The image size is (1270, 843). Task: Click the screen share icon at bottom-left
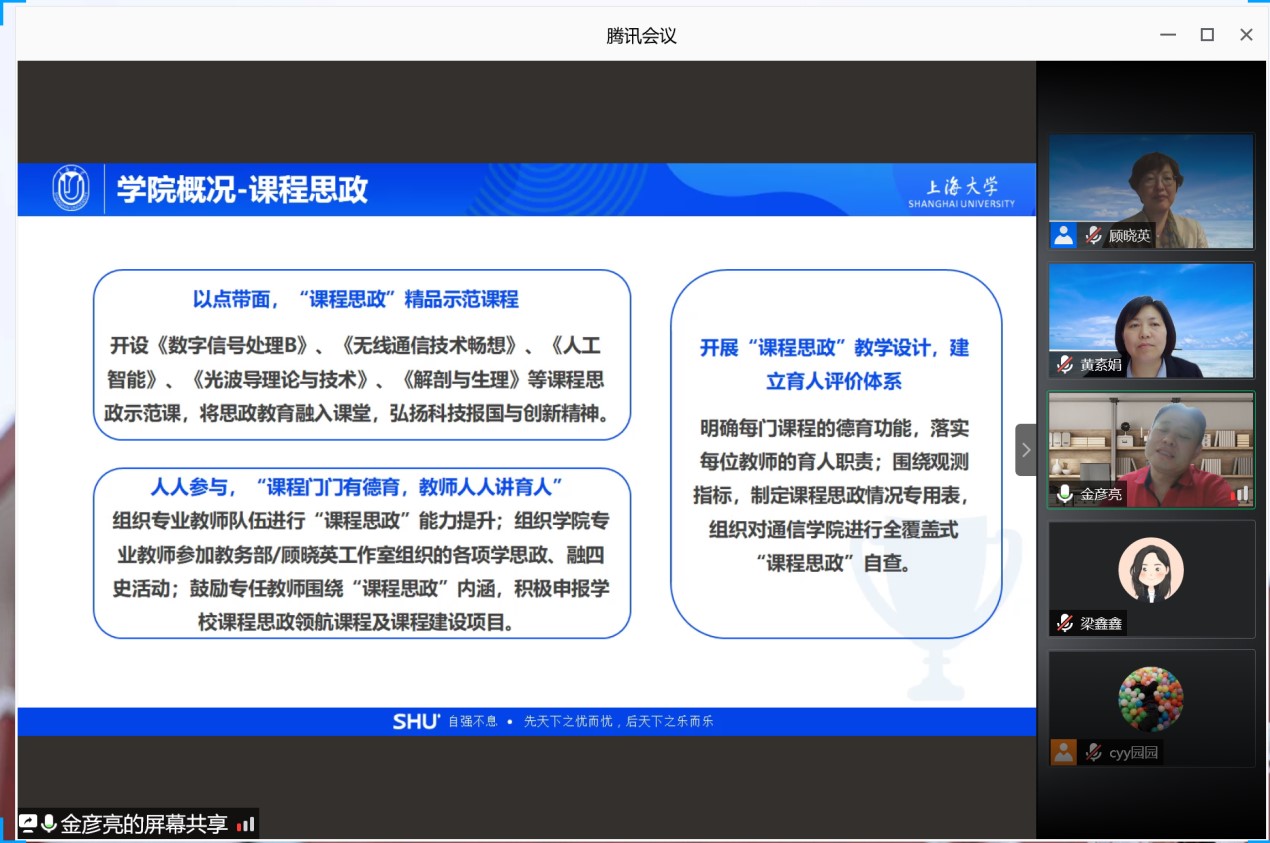[x=28, y=824]
